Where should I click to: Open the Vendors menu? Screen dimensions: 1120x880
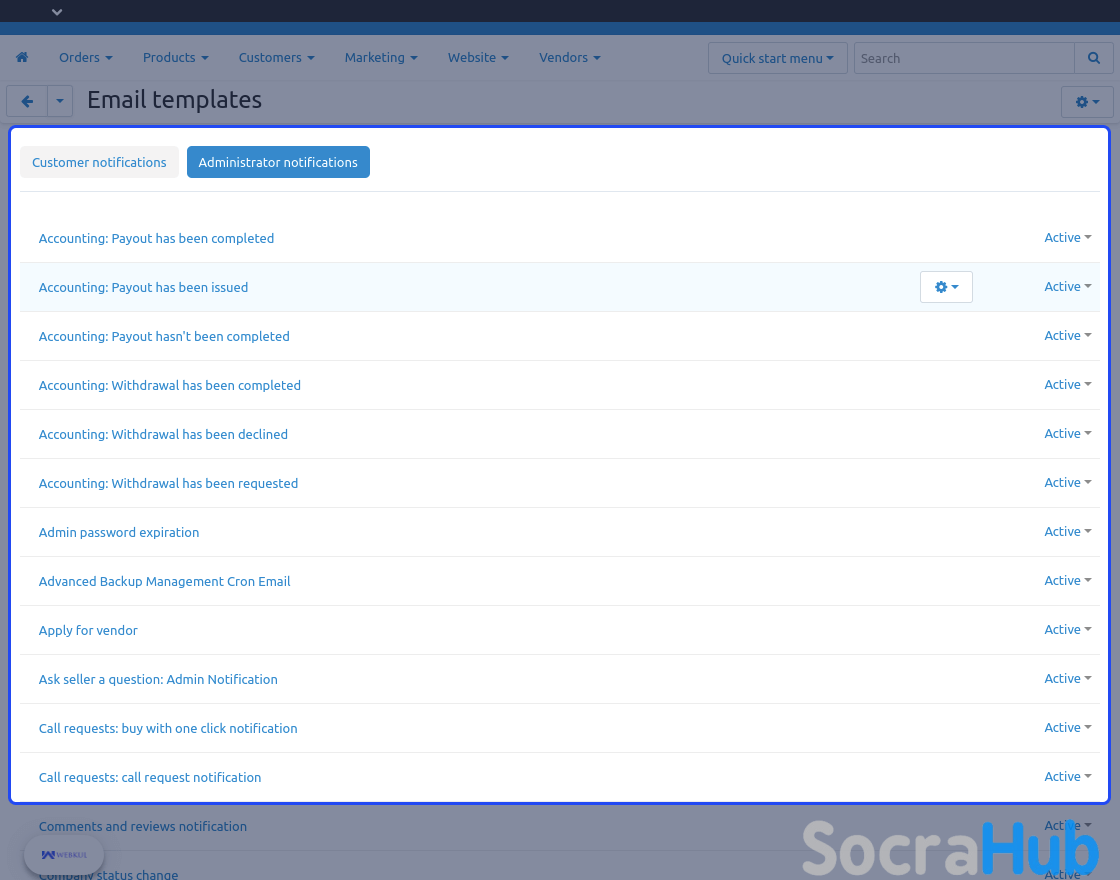click(x=569, y=57)
